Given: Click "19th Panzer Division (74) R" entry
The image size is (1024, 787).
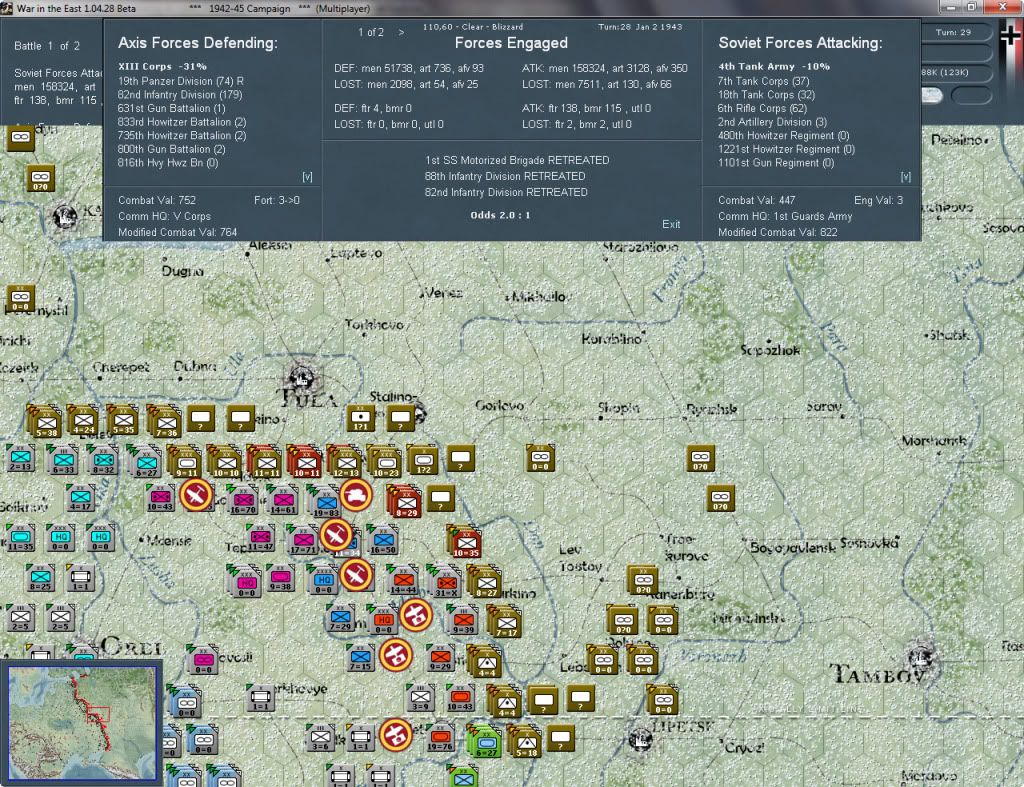Looking at the screenshot, I should [181, 81].
